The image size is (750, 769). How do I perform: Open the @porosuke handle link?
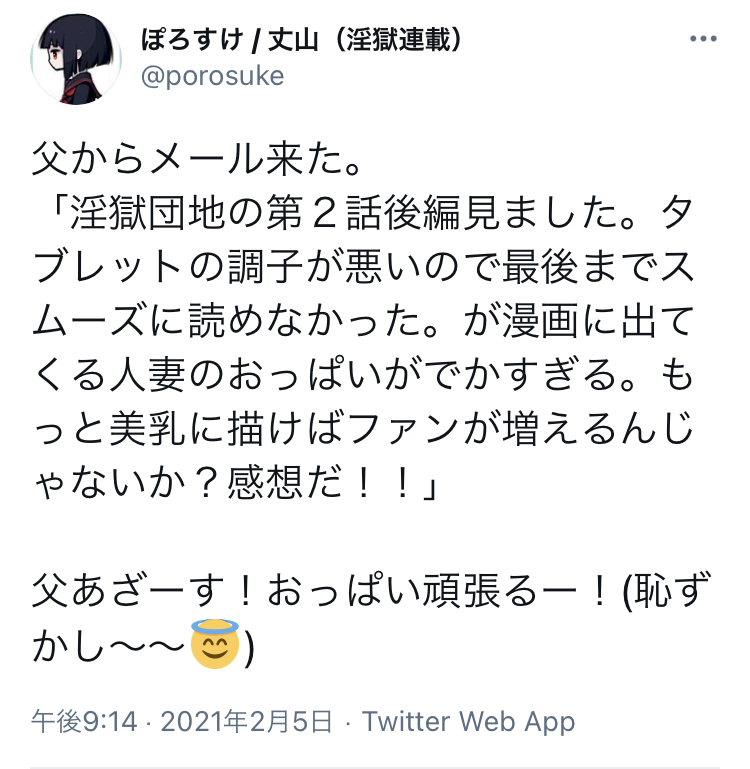[x=212, y=76]
